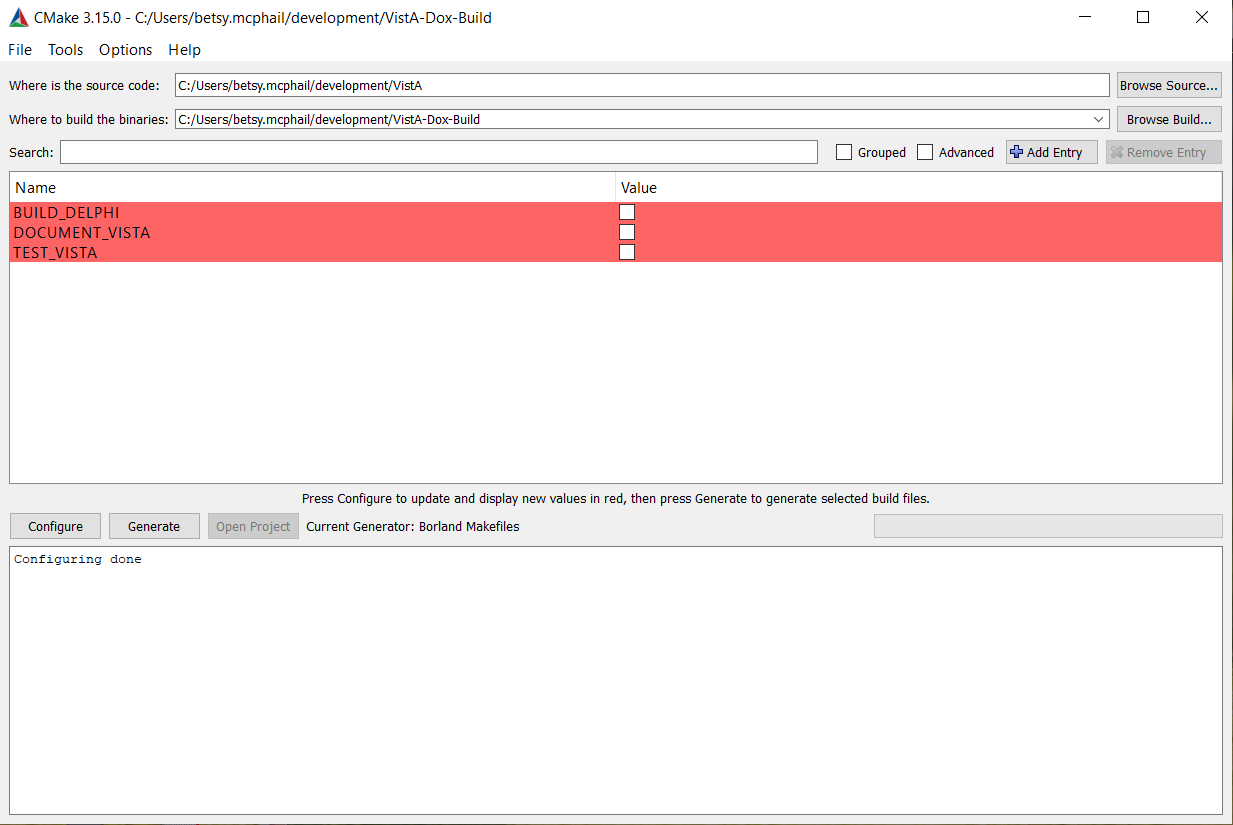Enable the BUILD_DELPHI checkbox
This screenshot has height=825, width=1233.
[627, 212]
